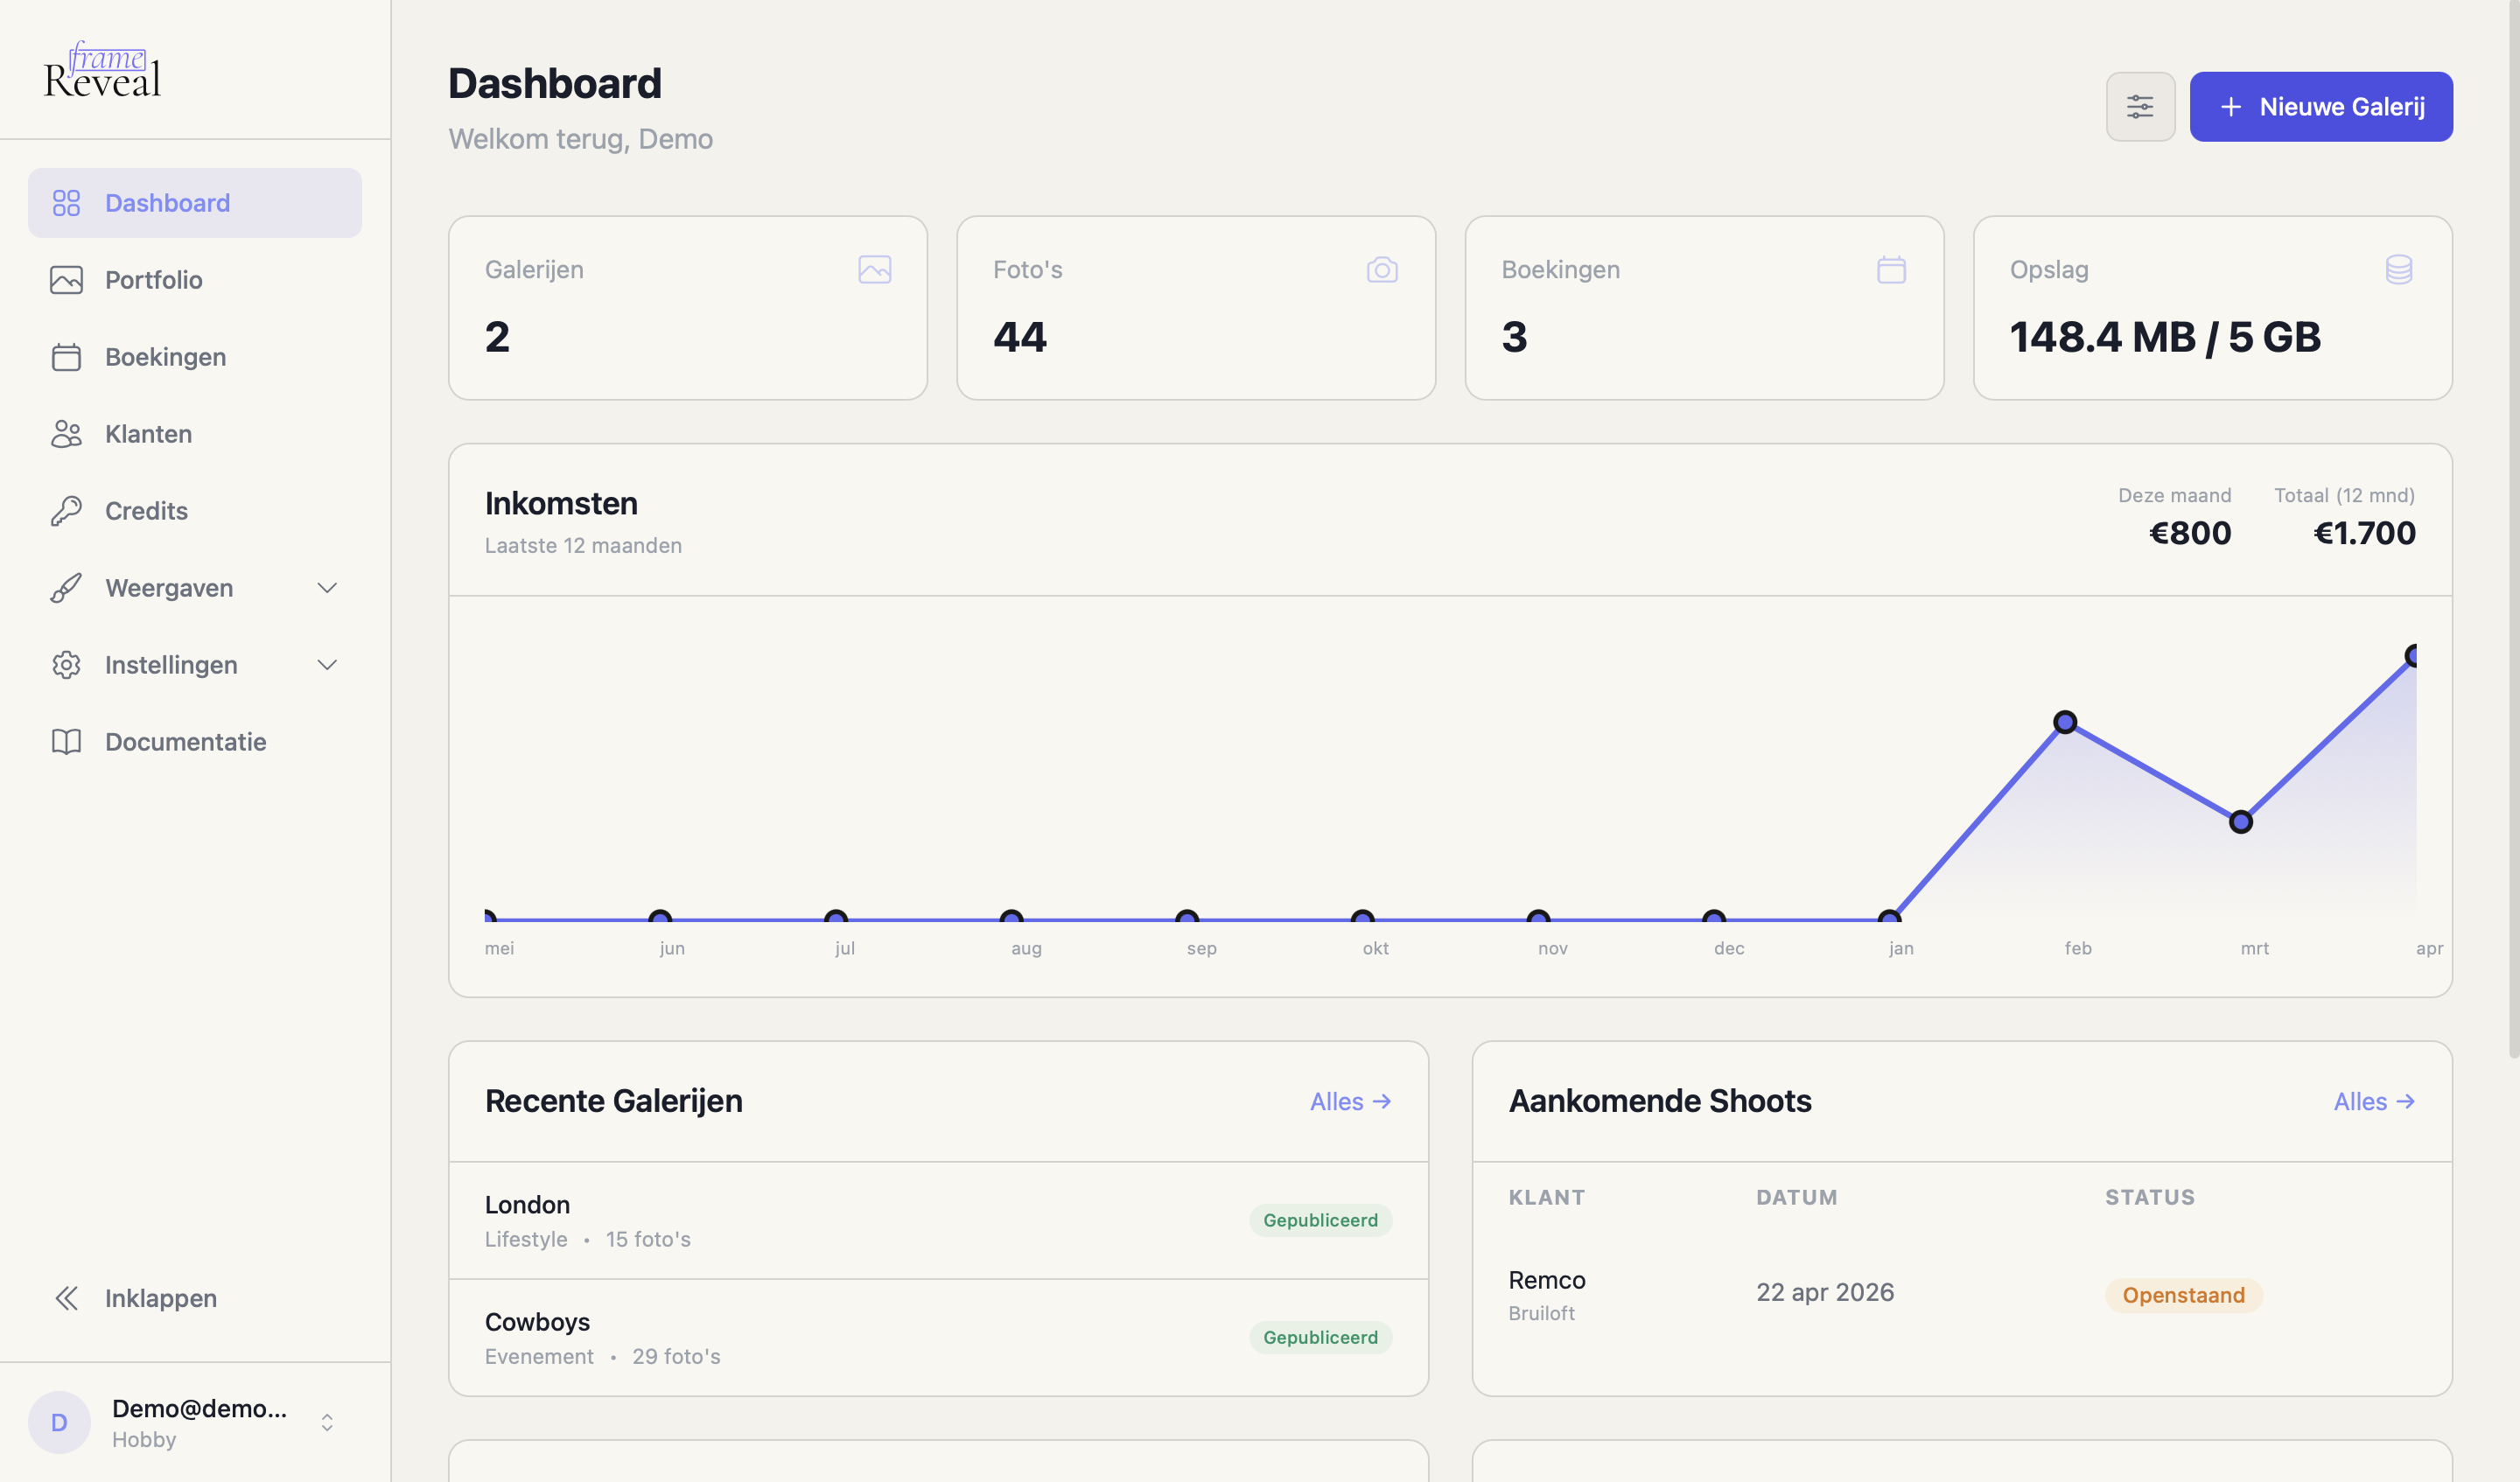
Task: Click the Klanten people icon
Action: click(x=66, y=434)
